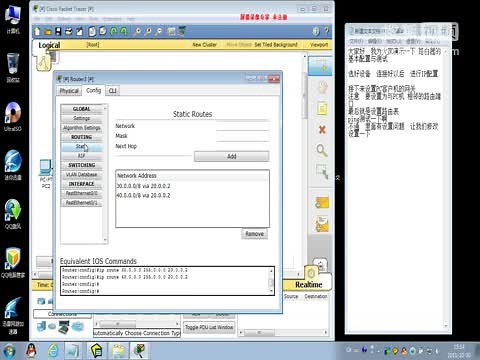Image resolution: width=480 pixels, height=360 pixels.
Task: Click the ROUTING section header
Action: (x=82, y=137)
